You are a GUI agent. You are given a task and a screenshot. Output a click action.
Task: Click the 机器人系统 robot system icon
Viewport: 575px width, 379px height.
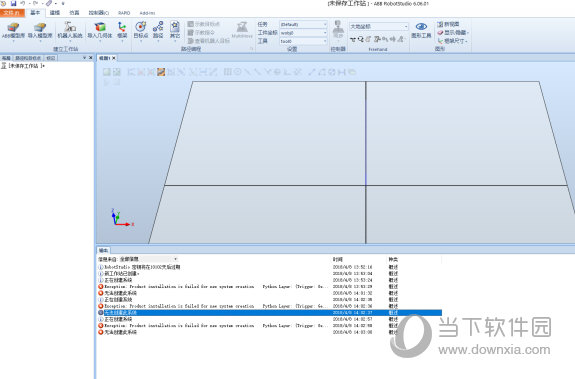pyautogui.click(x=70, y=31)
